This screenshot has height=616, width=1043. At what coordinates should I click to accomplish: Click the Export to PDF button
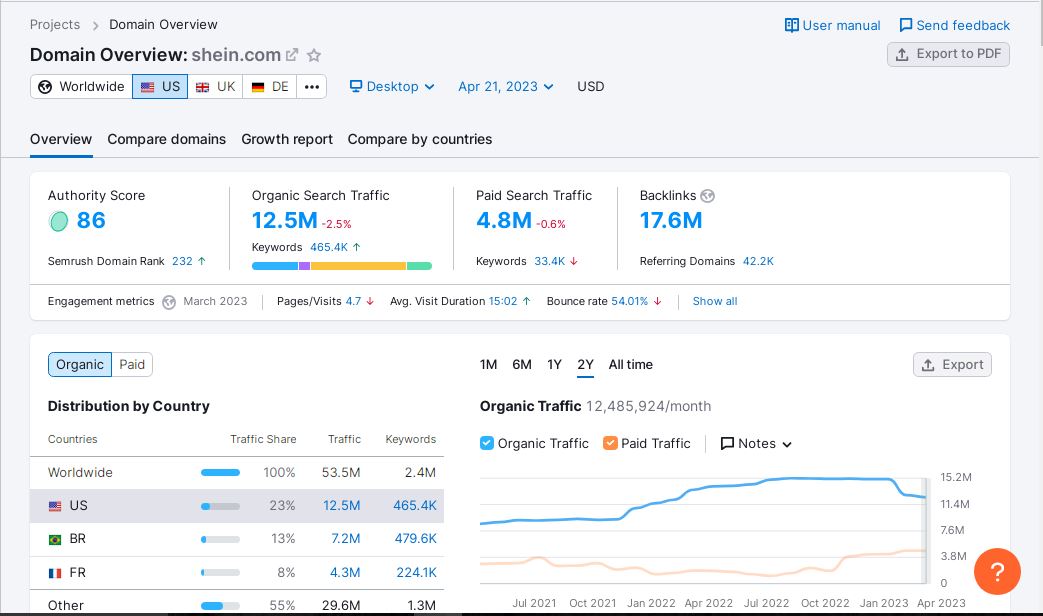[x=948, y=54]
